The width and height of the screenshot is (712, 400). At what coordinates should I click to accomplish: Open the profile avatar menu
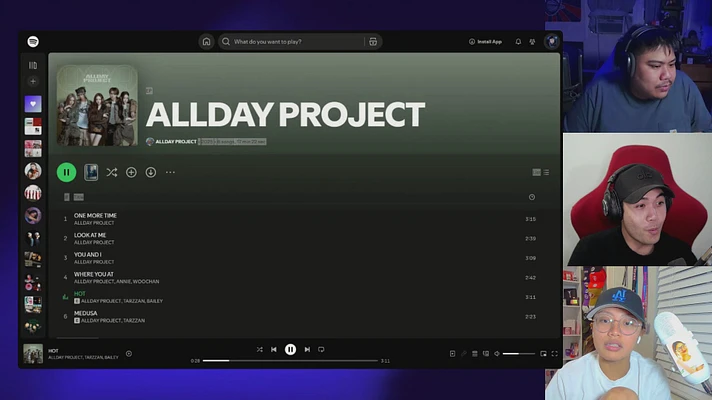point(552,41)
